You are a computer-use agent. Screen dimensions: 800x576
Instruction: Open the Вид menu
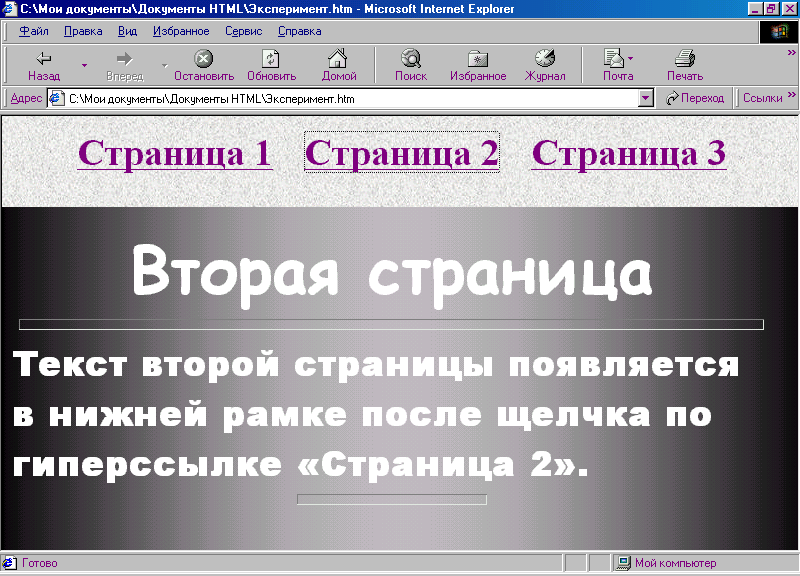127,31
